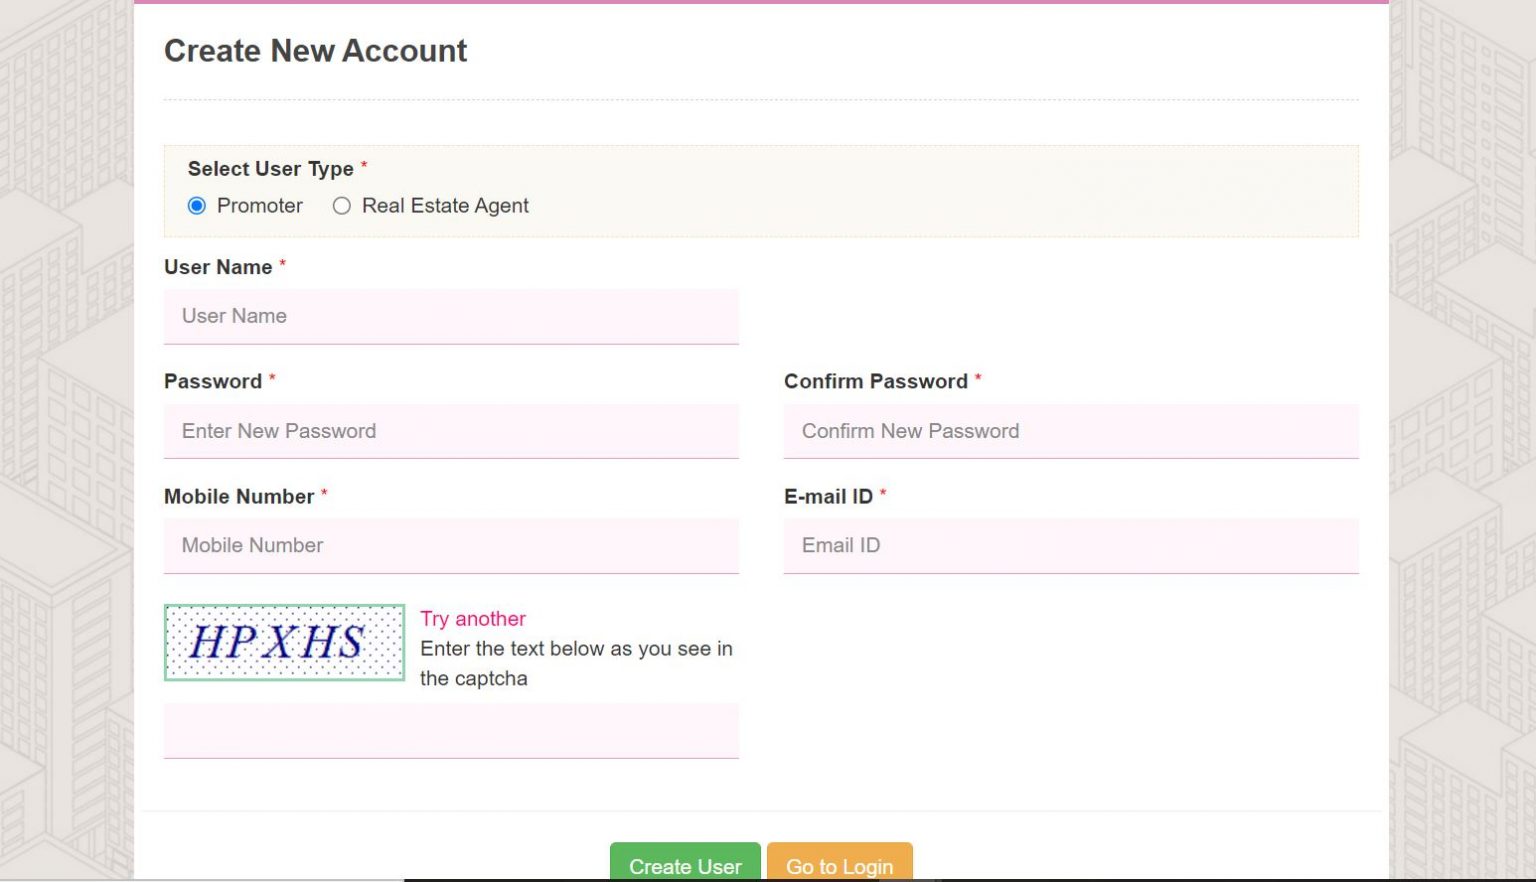Click the 'Create New Account' page title
This screenshot has height=882, width=1536.
[x=315, y=51]
